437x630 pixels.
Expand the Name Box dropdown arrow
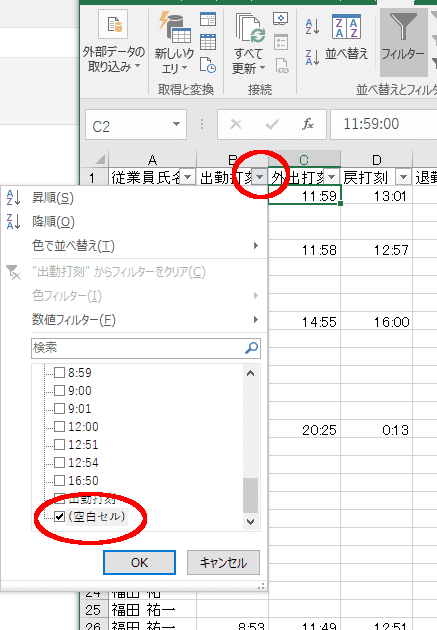coord(176,124)
